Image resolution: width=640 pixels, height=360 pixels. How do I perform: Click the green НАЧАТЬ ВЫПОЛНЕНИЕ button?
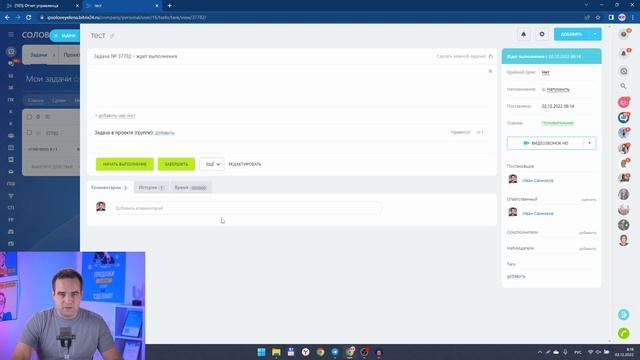tap(124, 164)
